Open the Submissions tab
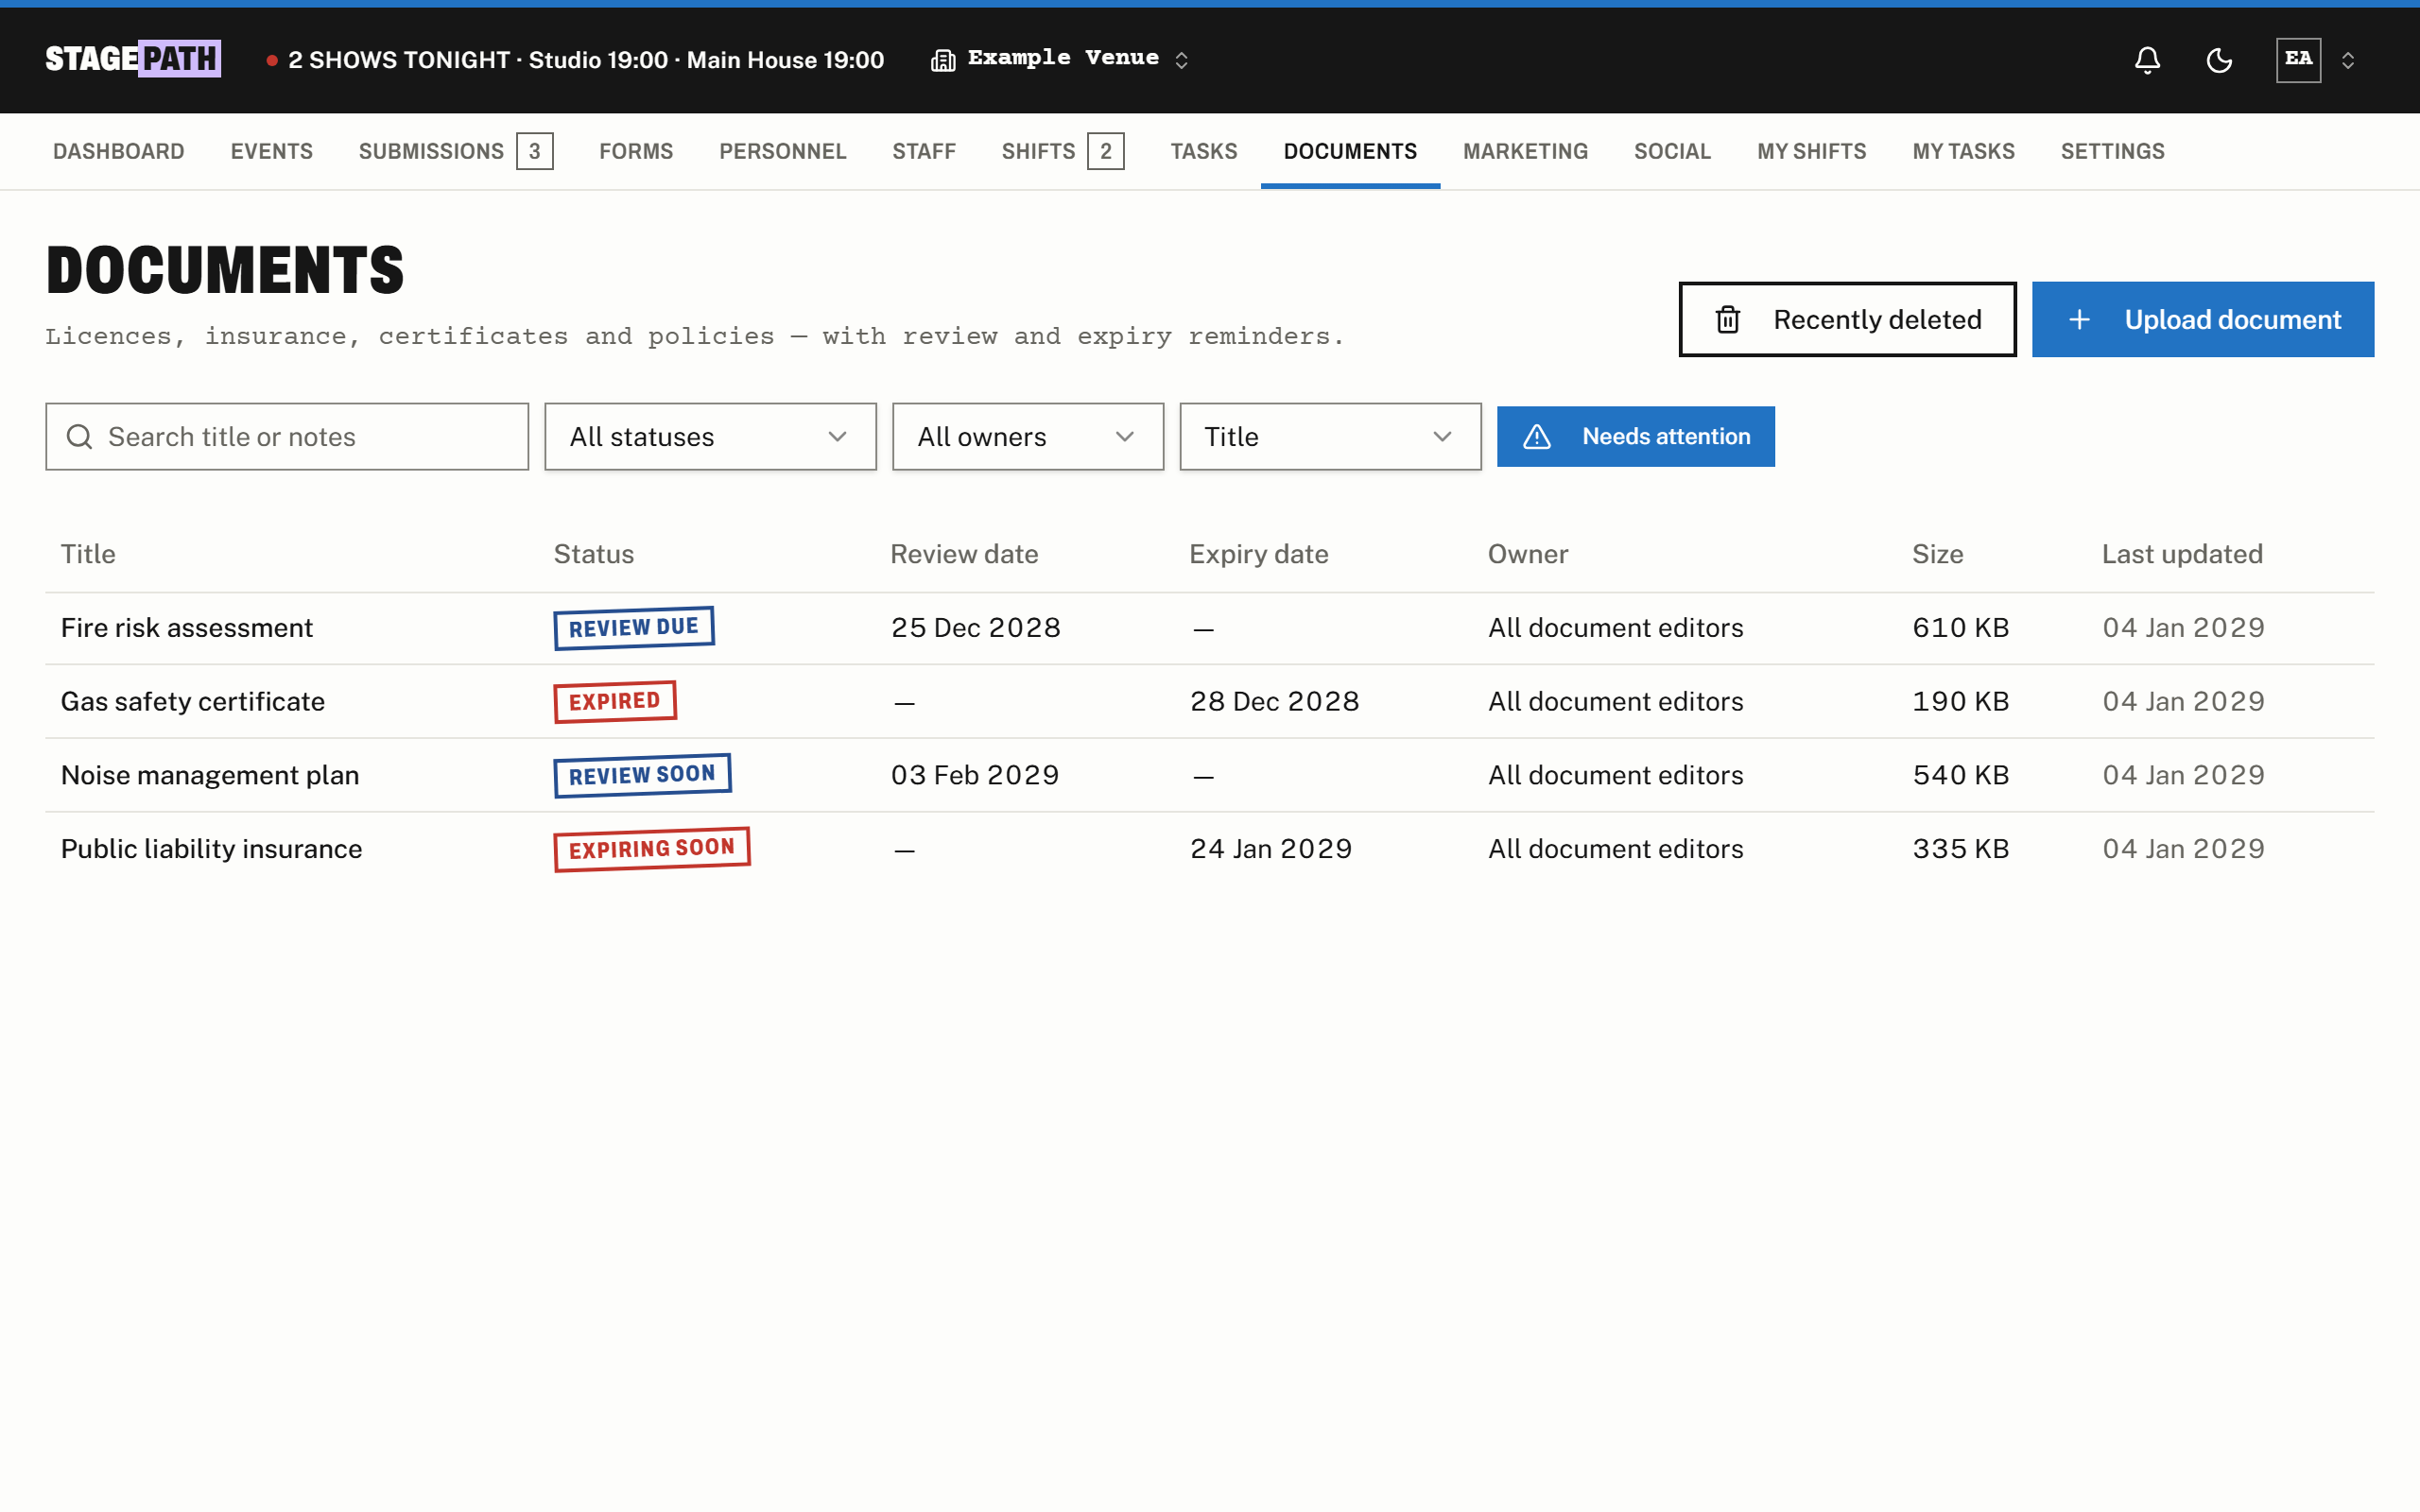Image resolution: width=2420 pixels, height=1512 pixels. tap(456, 151)
